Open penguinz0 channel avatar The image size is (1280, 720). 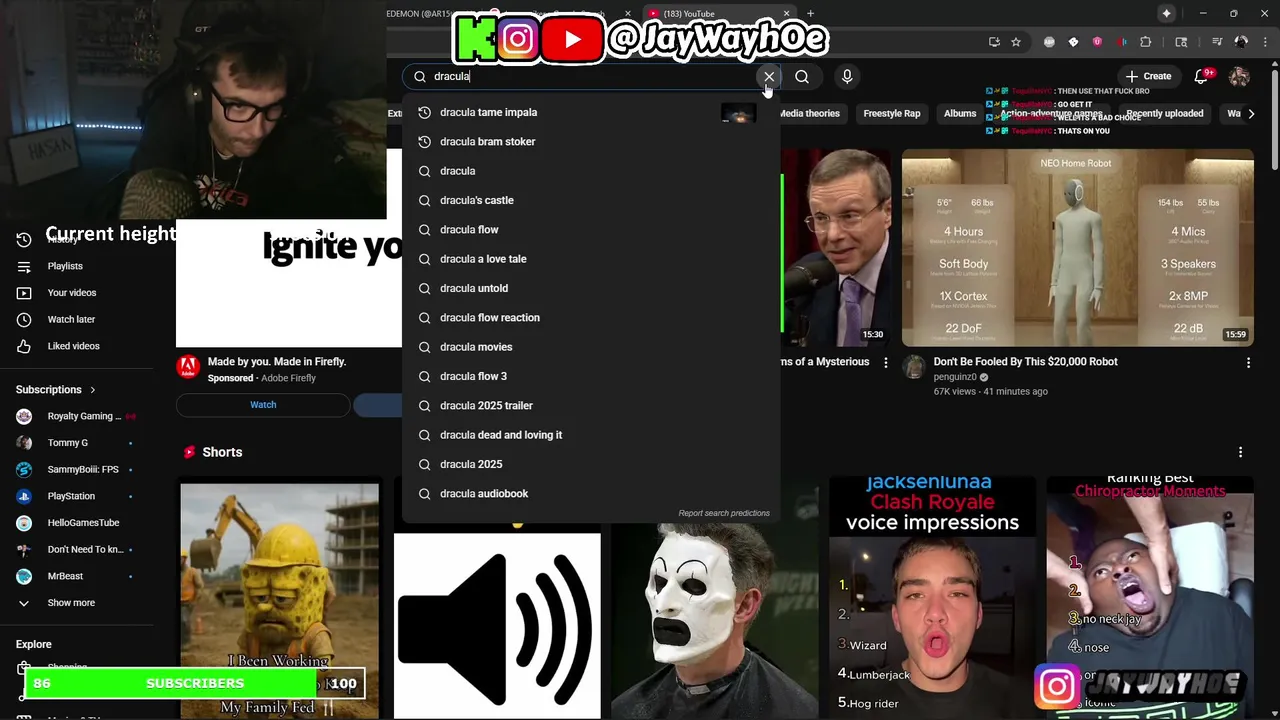(x=914, y=367)
